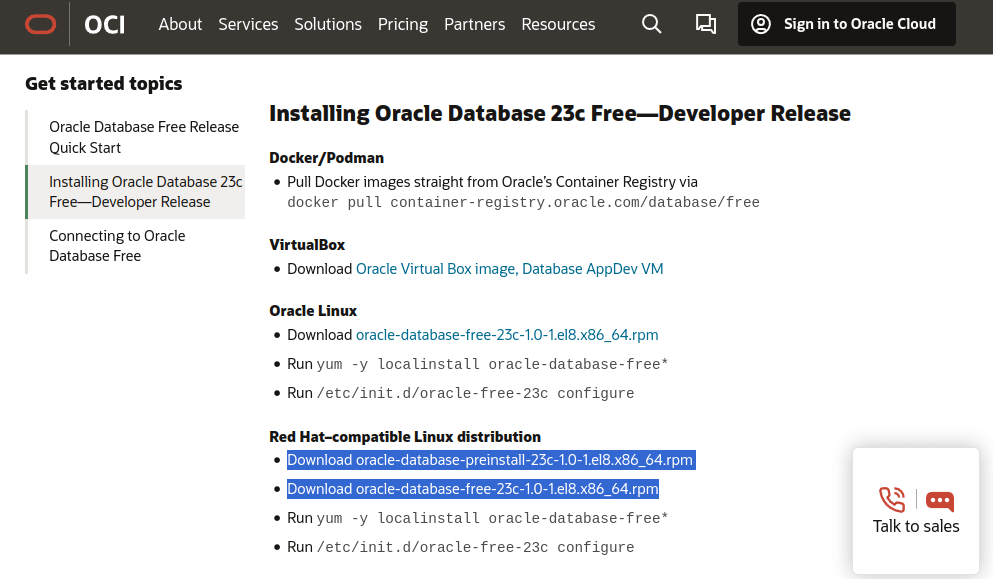Click the Red Hat–compatible Linux distribution heading
The height and width of the screenshot is (579, 993).
click(x=405, y=436)
